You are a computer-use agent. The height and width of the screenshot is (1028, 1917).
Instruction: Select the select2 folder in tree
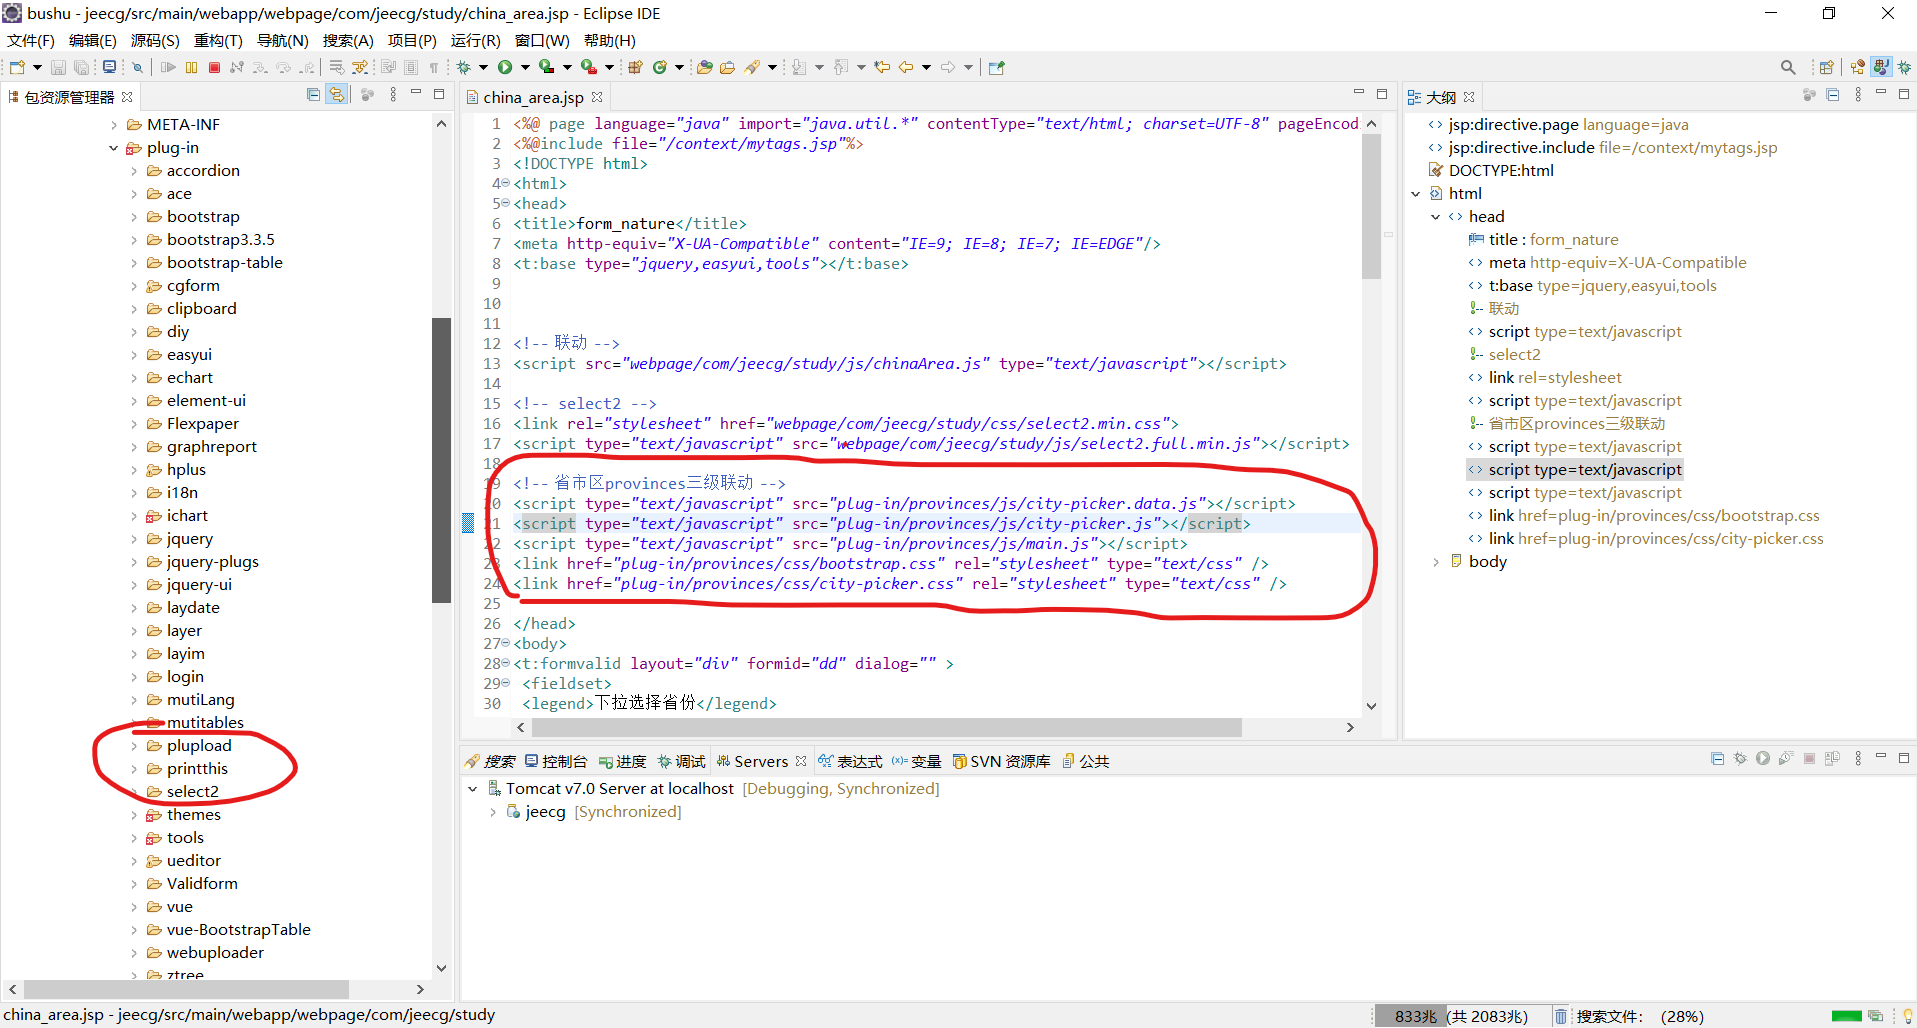click(192, 792)
